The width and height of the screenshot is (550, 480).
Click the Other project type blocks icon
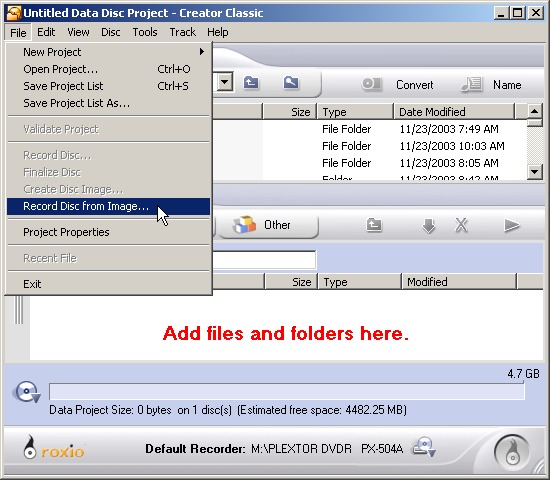pyautogui.click(x=244, y=225)
